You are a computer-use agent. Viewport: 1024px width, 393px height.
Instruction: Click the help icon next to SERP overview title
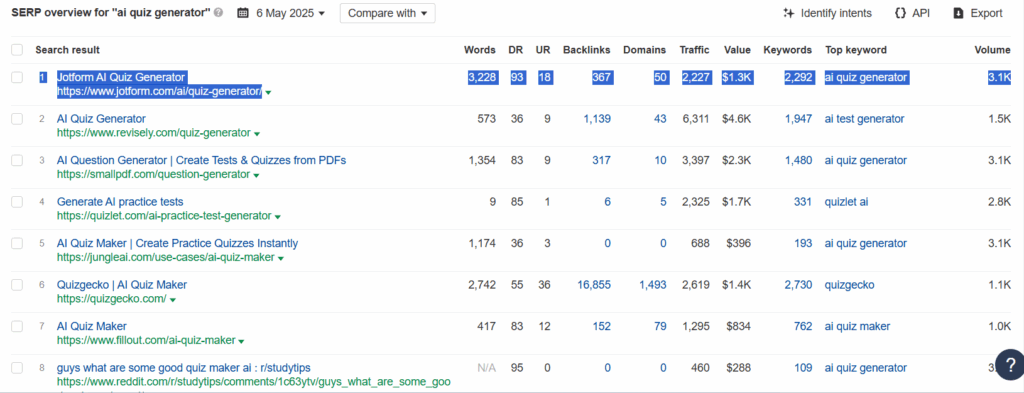click(x=218, y=13)
